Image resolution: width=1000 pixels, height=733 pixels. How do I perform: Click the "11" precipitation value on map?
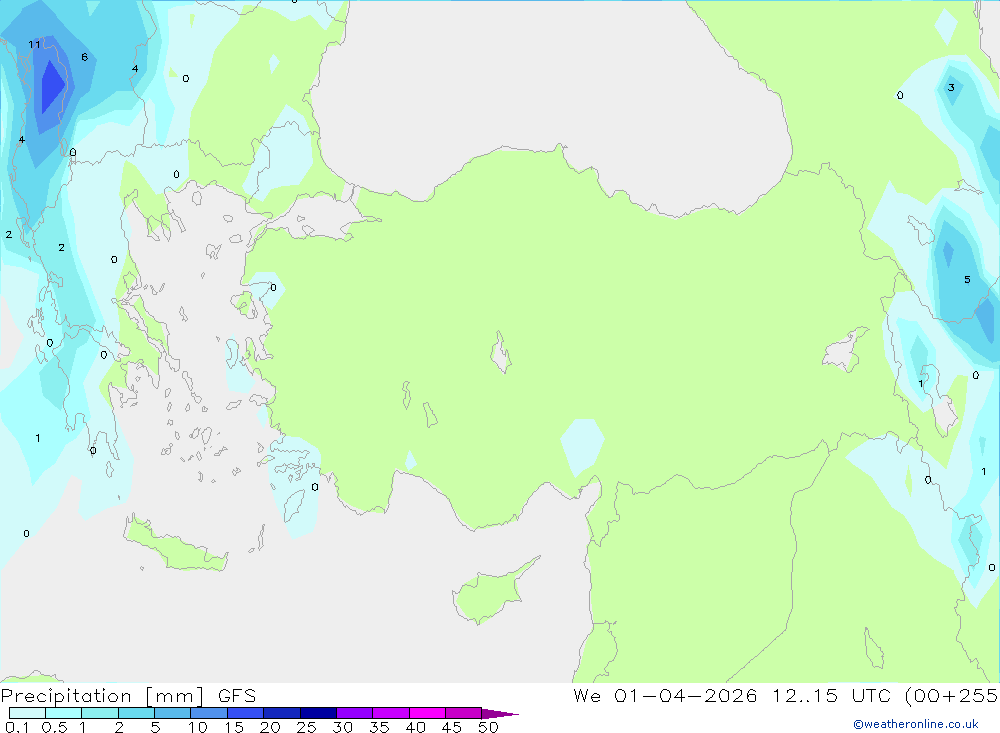pos(34,45)
